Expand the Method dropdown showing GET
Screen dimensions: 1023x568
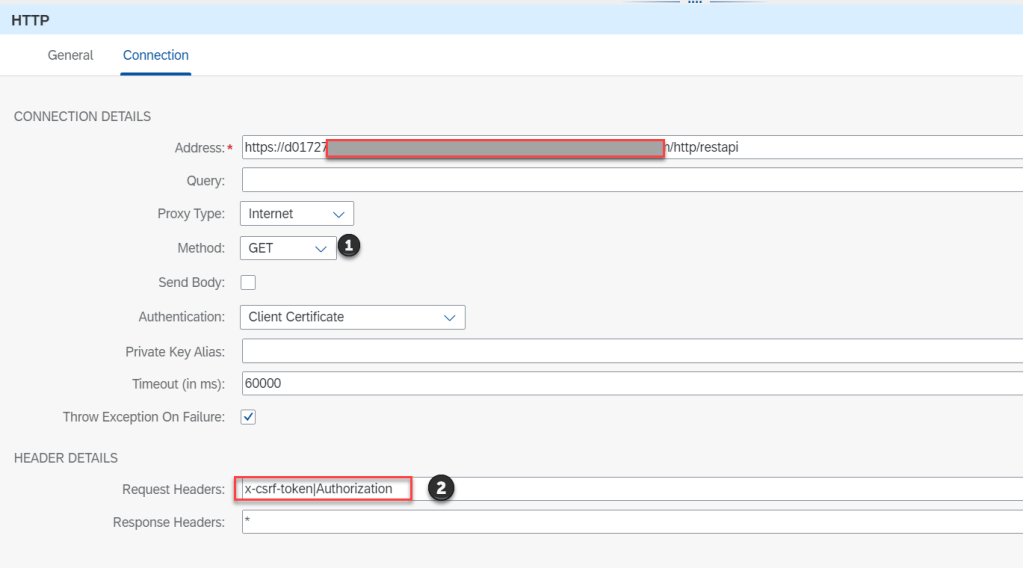pos(287,248)
